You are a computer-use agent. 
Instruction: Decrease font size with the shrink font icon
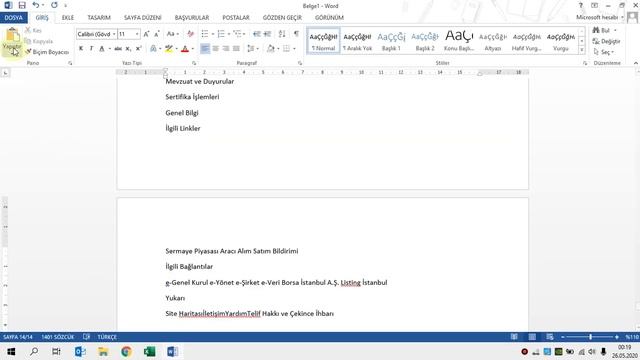[157, 34]
